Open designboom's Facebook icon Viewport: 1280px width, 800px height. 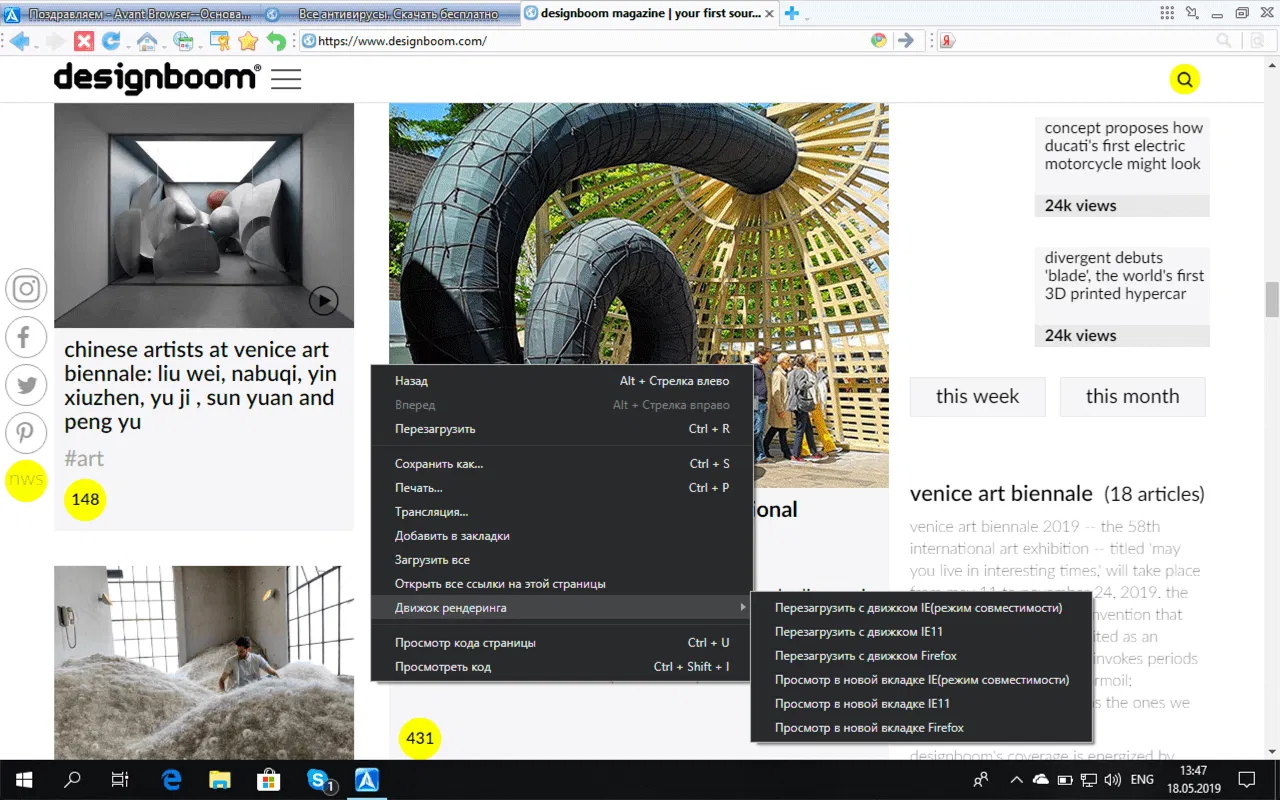26,337
